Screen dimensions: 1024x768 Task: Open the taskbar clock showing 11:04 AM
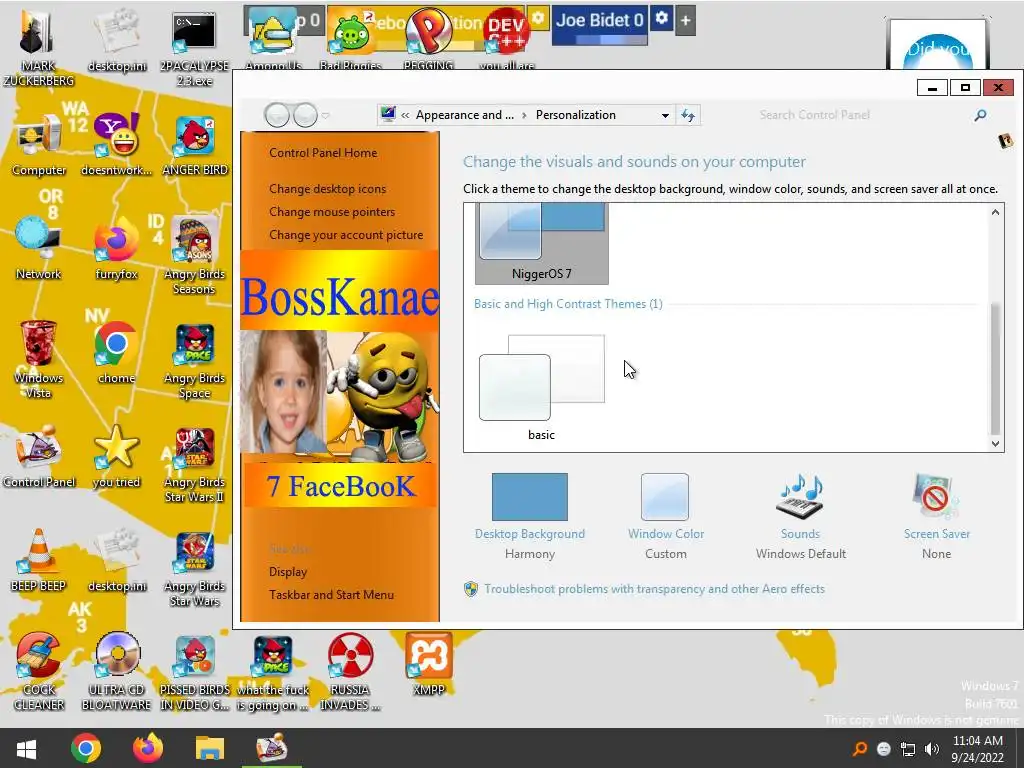[977, 749]
